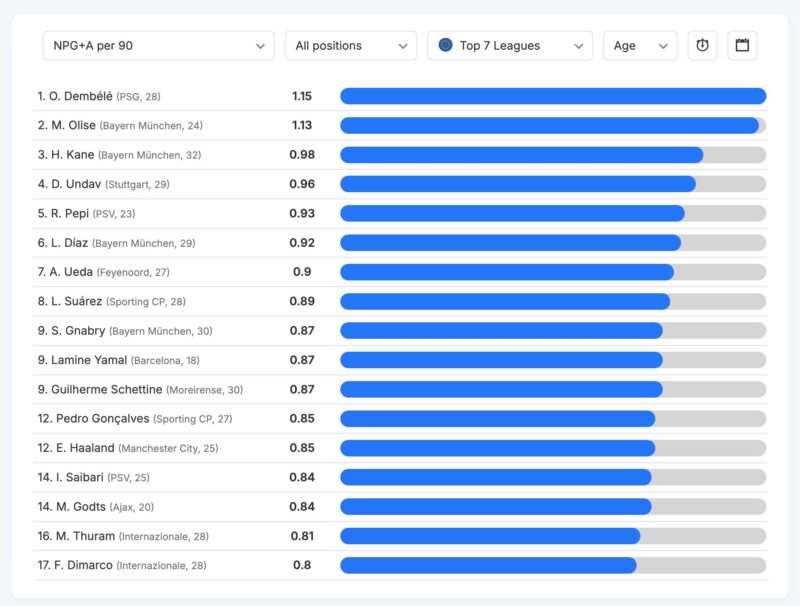Click the globe icon beside Top 7 Leagues
The height and width of the screenshot is (606, 800).
(x=446, y=46)
